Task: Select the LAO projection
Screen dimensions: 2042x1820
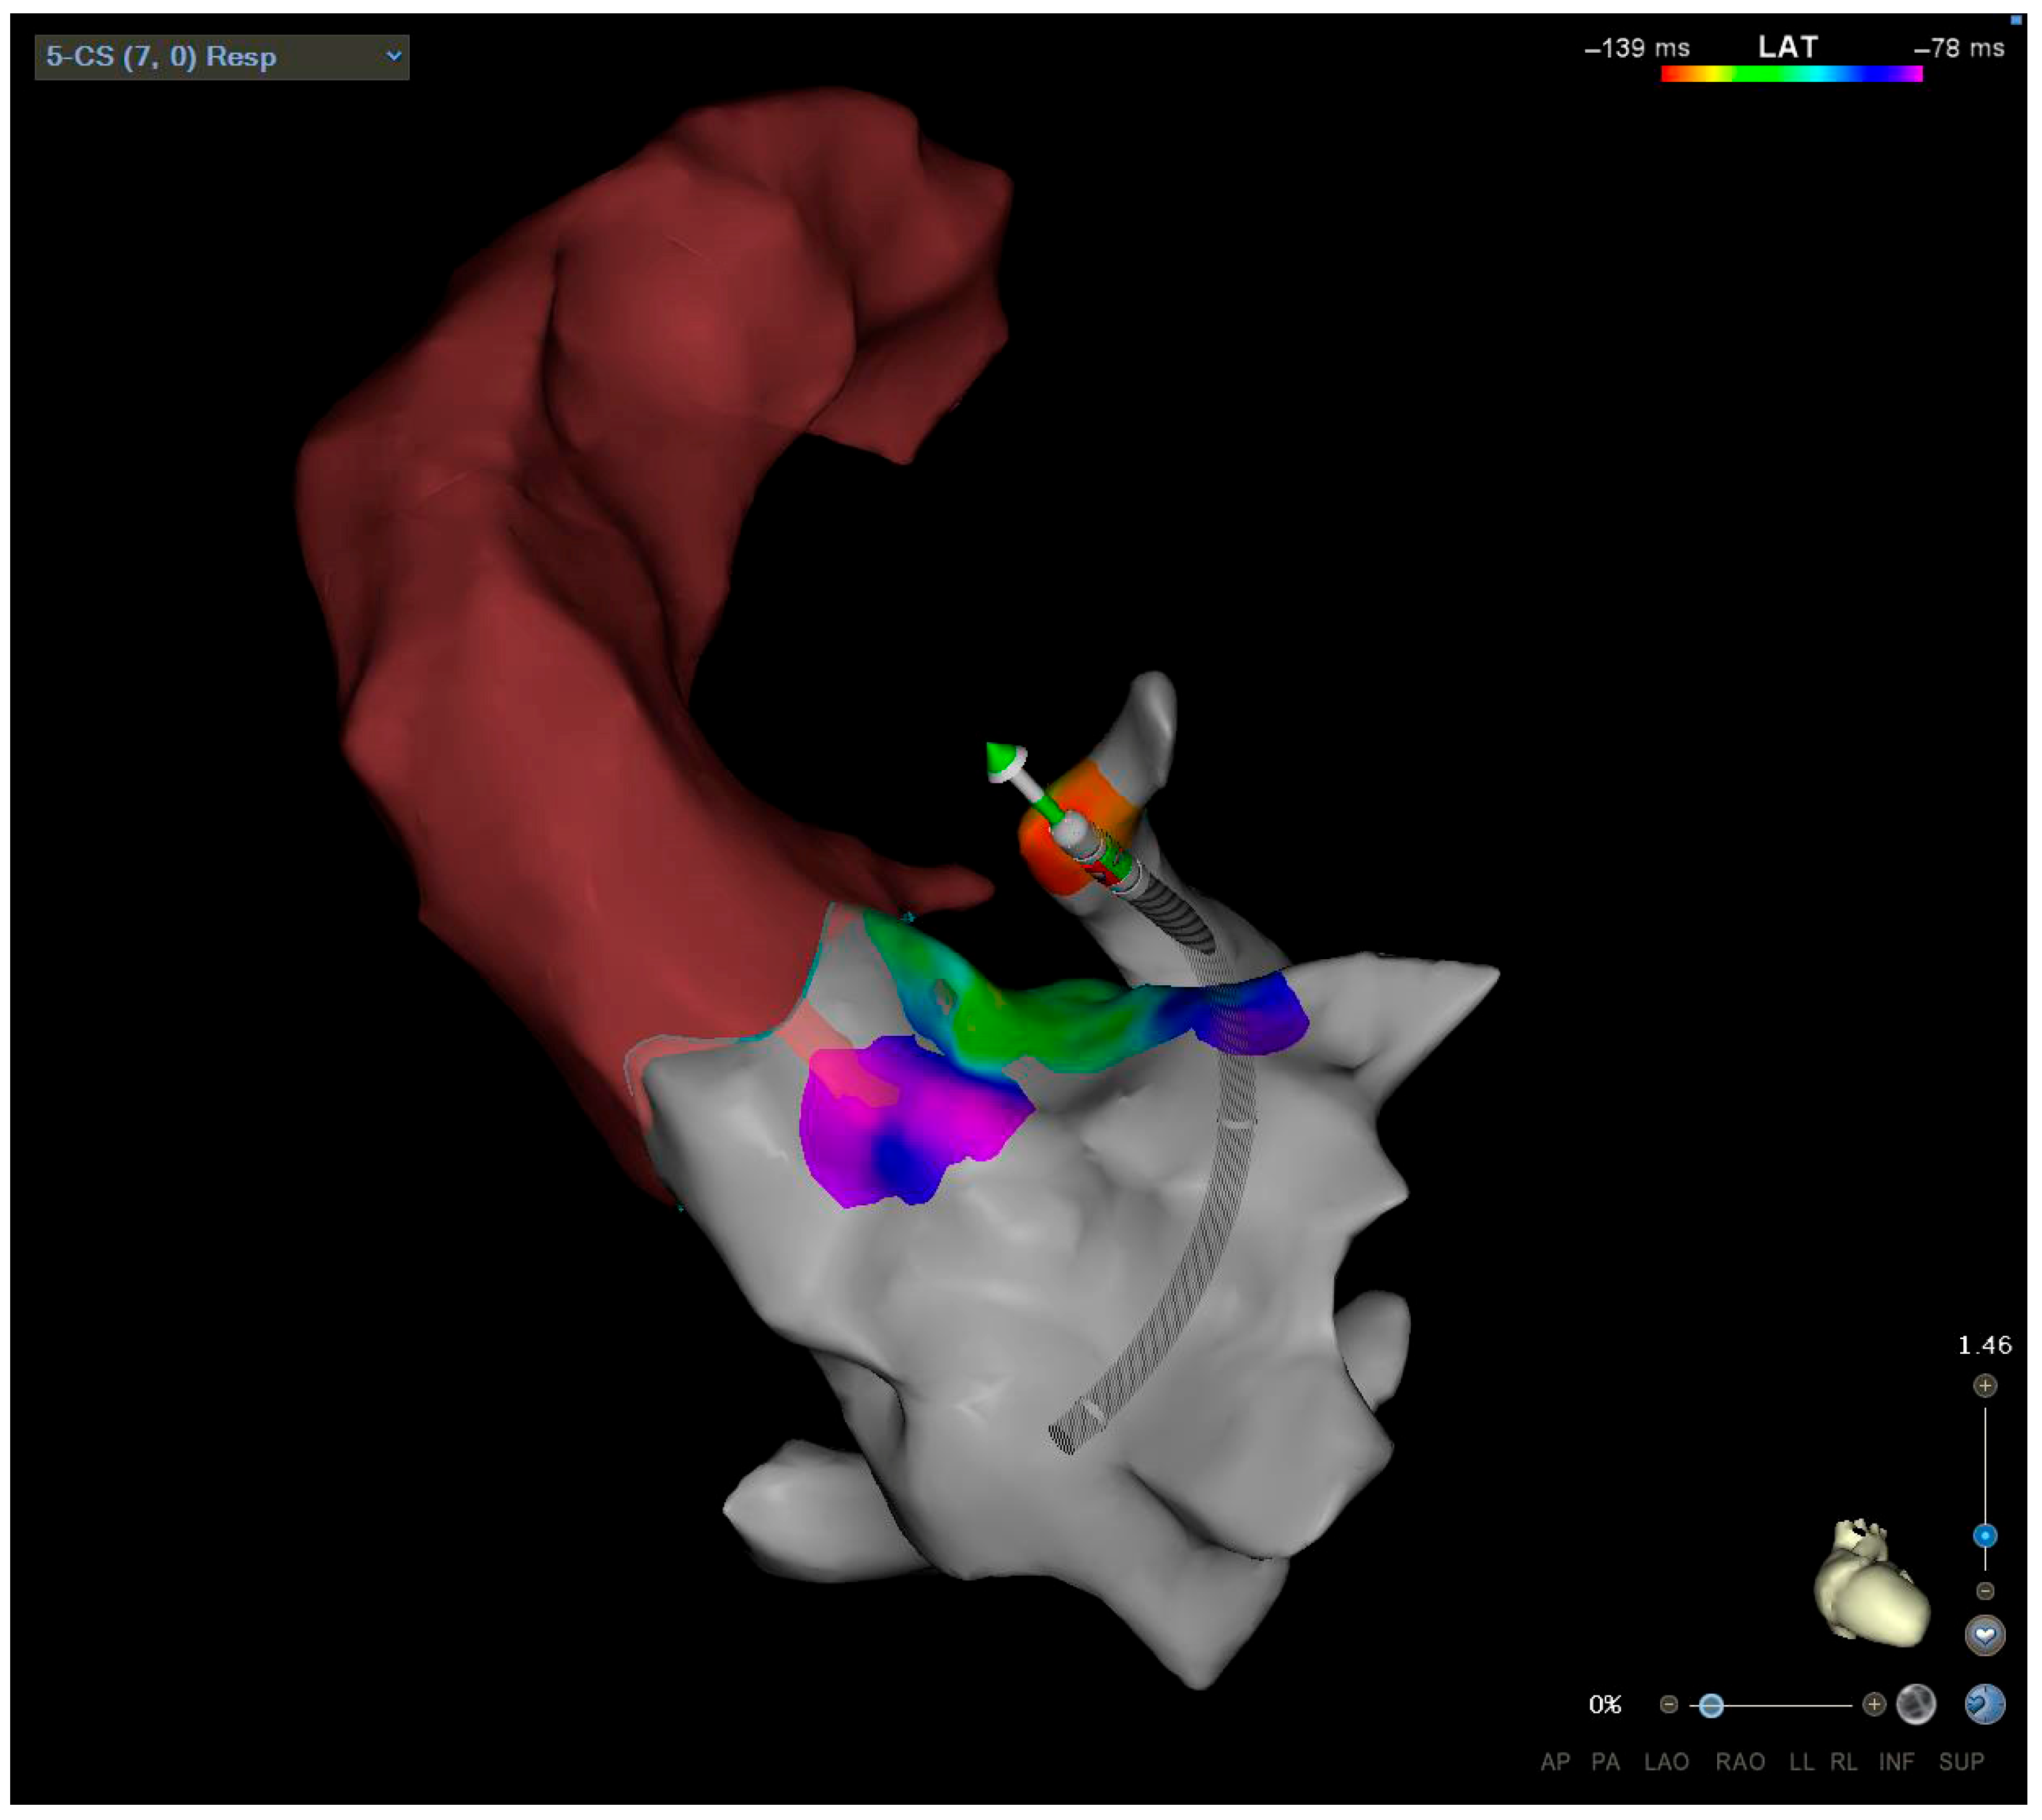Action: 1666,1762
